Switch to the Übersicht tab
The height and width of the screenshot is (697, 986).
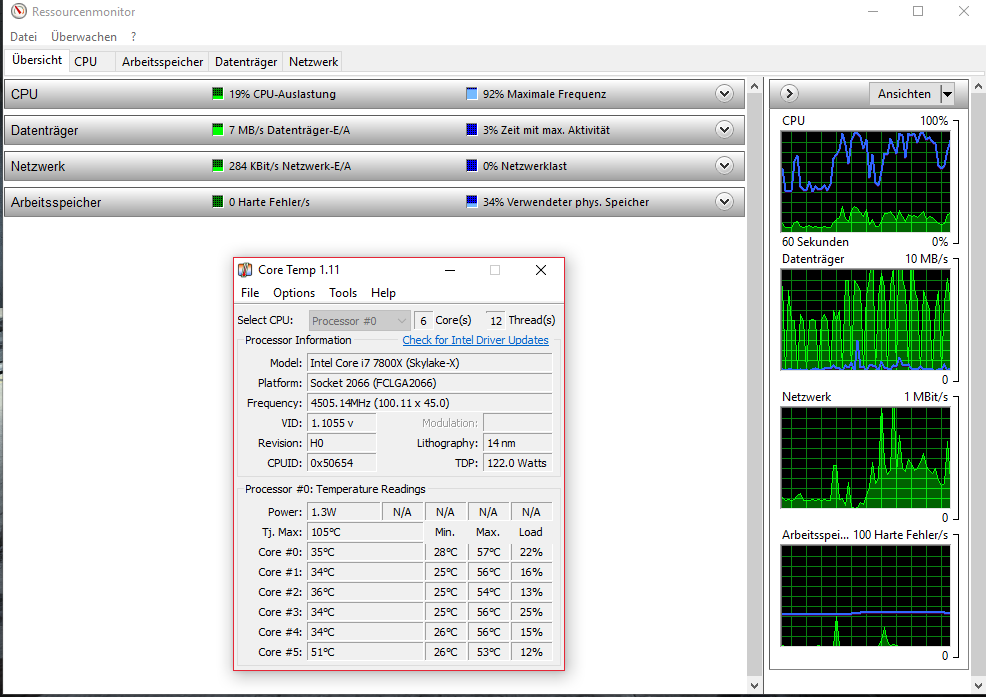[36, 60]
